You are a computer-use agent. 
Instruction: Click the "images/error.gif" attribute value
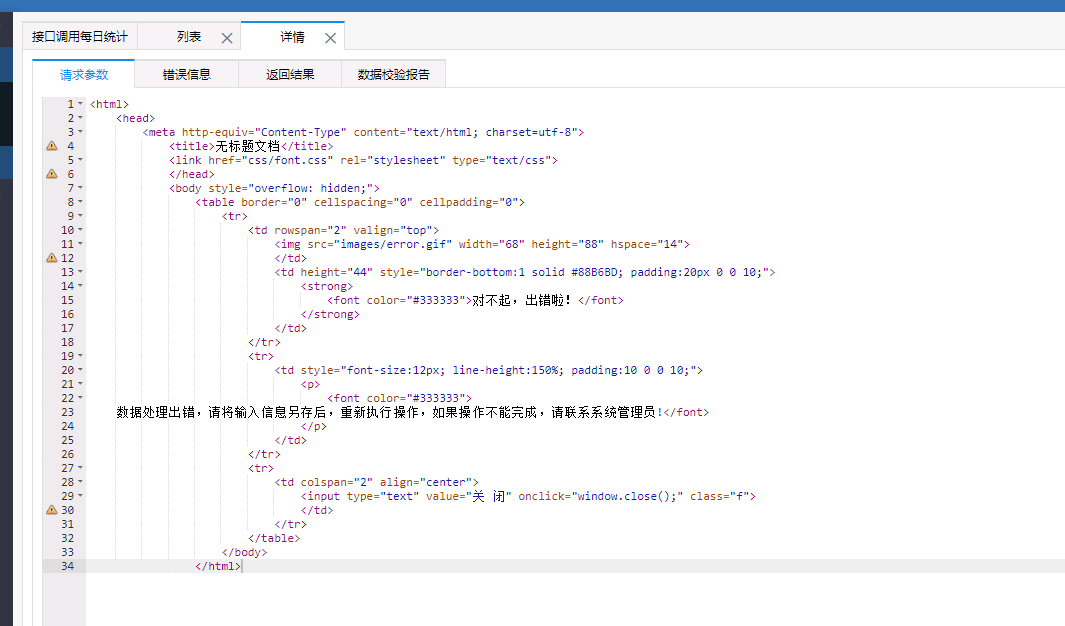[x=393, y=244]
